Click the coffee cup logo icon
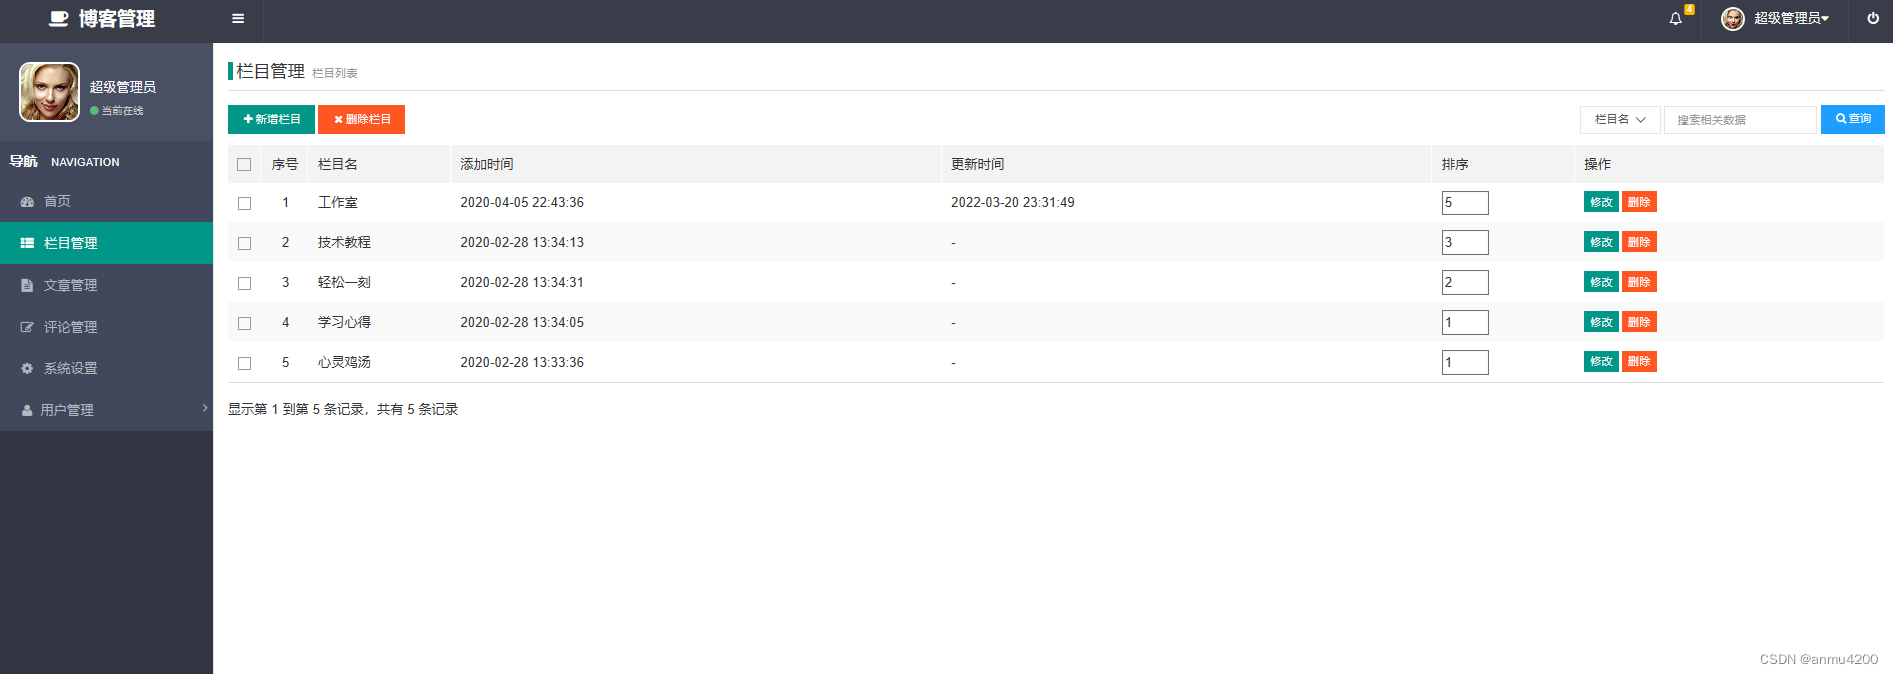 59,18
